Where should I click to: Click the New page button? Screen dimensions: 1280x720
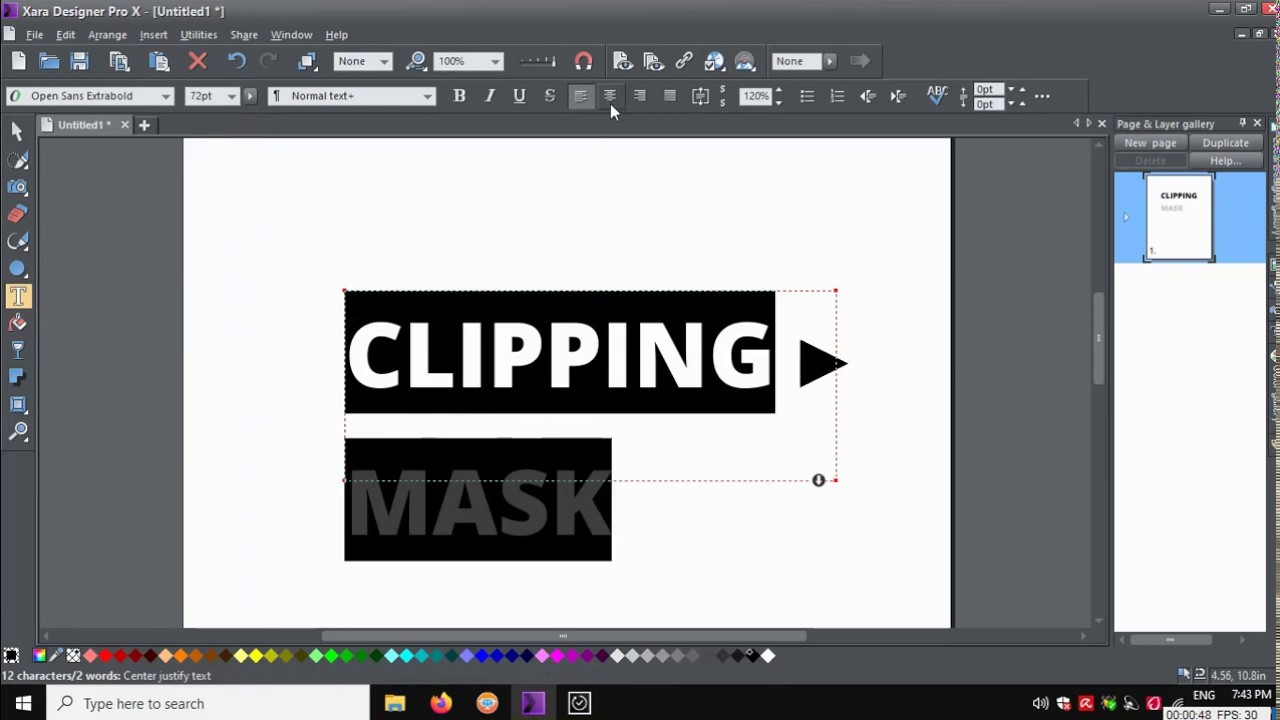pos(1150,143)
